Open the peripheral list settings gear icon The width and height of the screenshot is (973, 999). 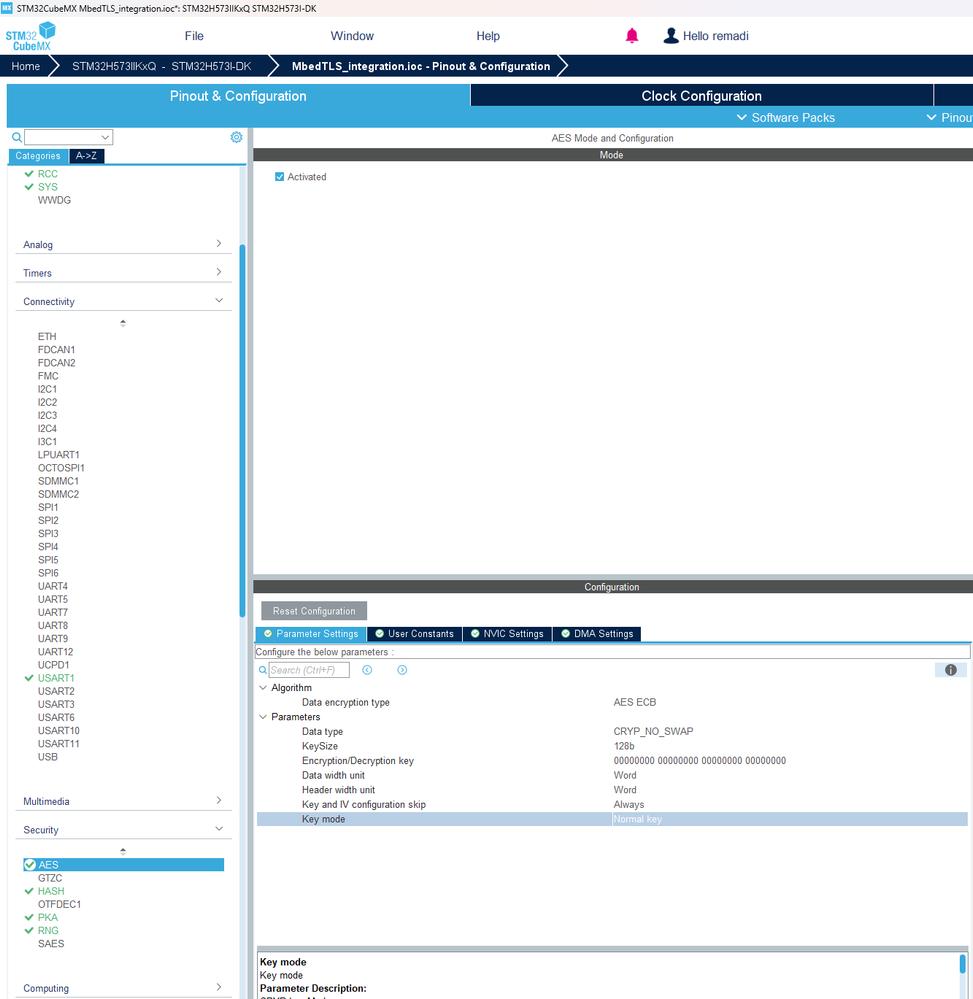point(236,137)
